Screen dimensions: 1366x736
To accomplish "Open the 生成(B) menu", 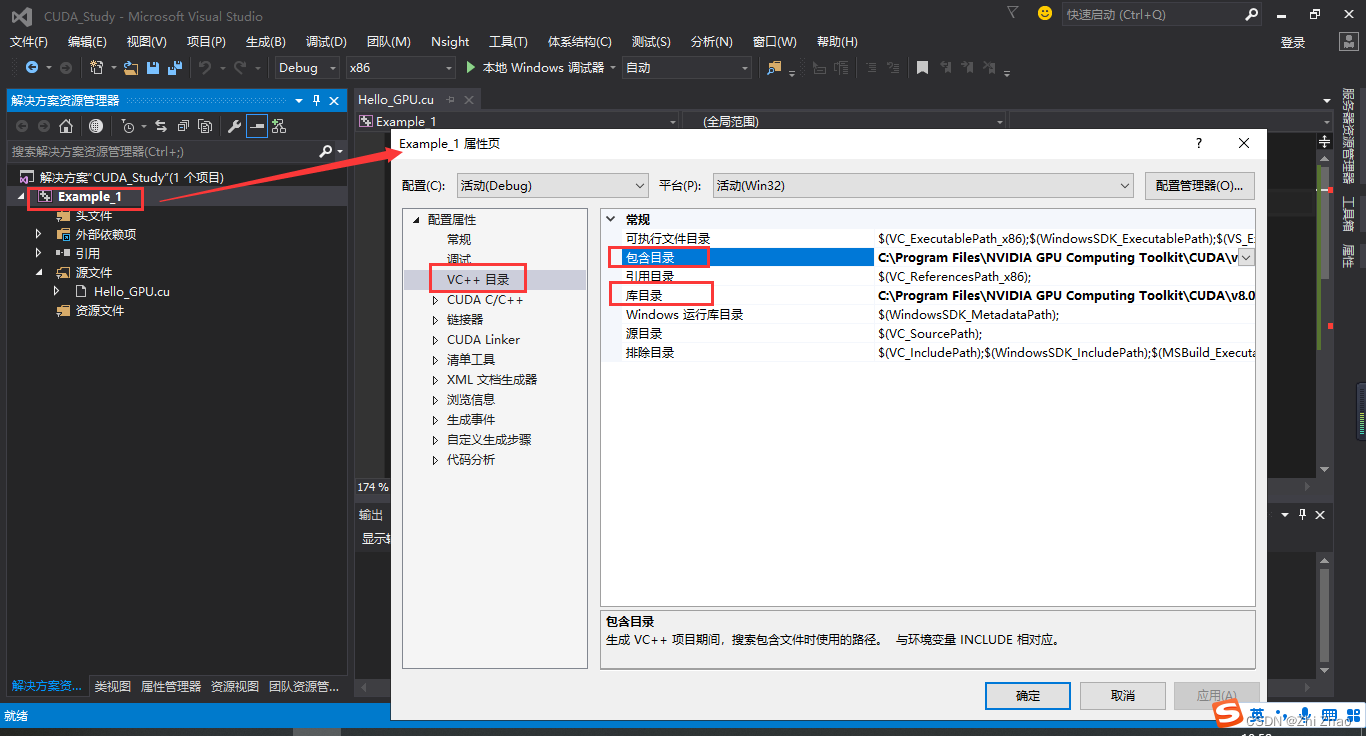I will click(x=266, y=41).
